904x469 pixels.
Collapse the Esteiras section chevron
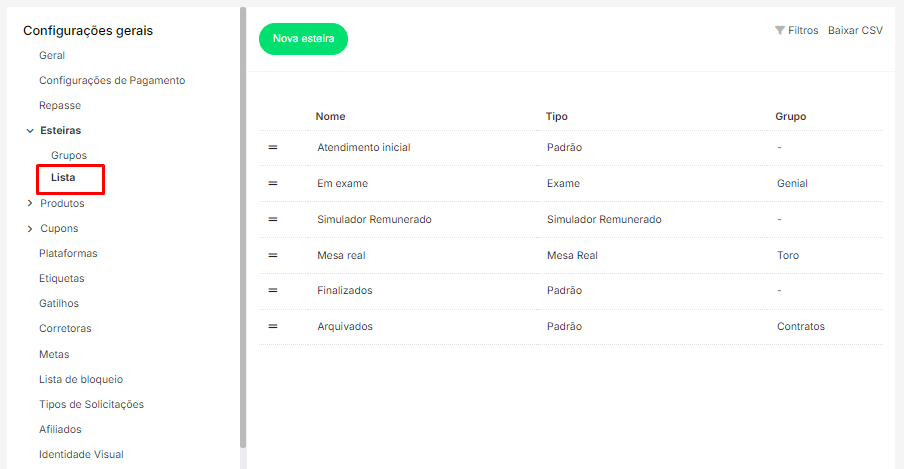click(x=30, y=131)
